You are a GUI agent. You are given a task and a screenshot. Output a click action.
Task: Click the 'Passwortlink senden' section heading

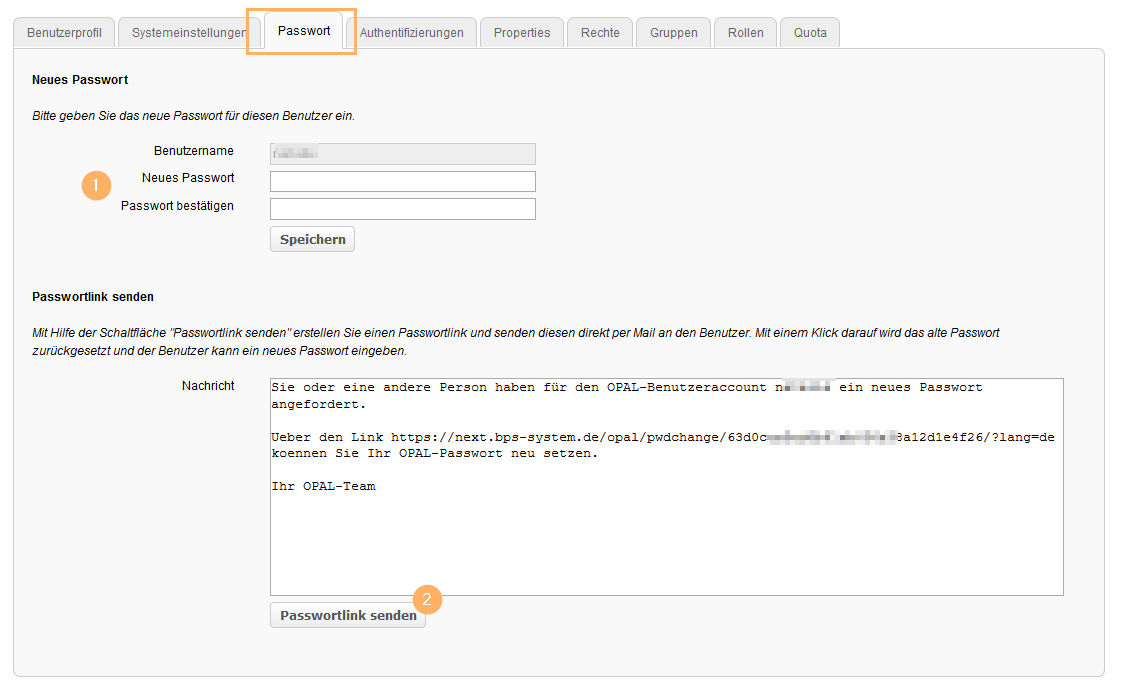[x=93, y=297]
